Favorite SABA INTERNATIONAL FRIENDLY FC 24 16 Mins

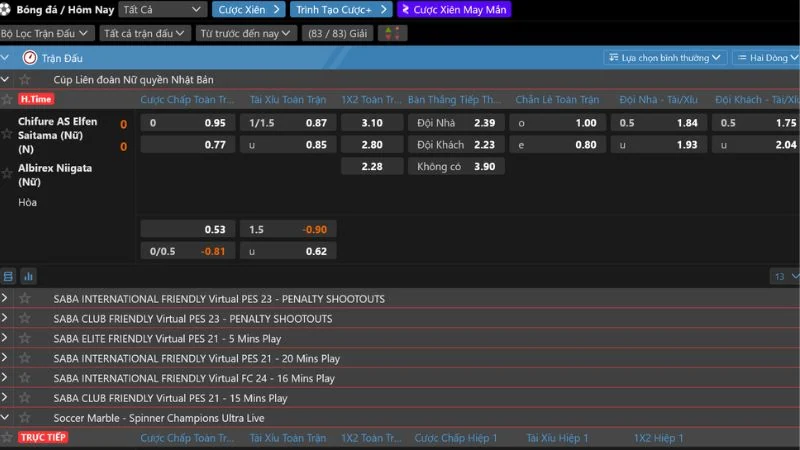pyautogui.click(x=24, y=378)
